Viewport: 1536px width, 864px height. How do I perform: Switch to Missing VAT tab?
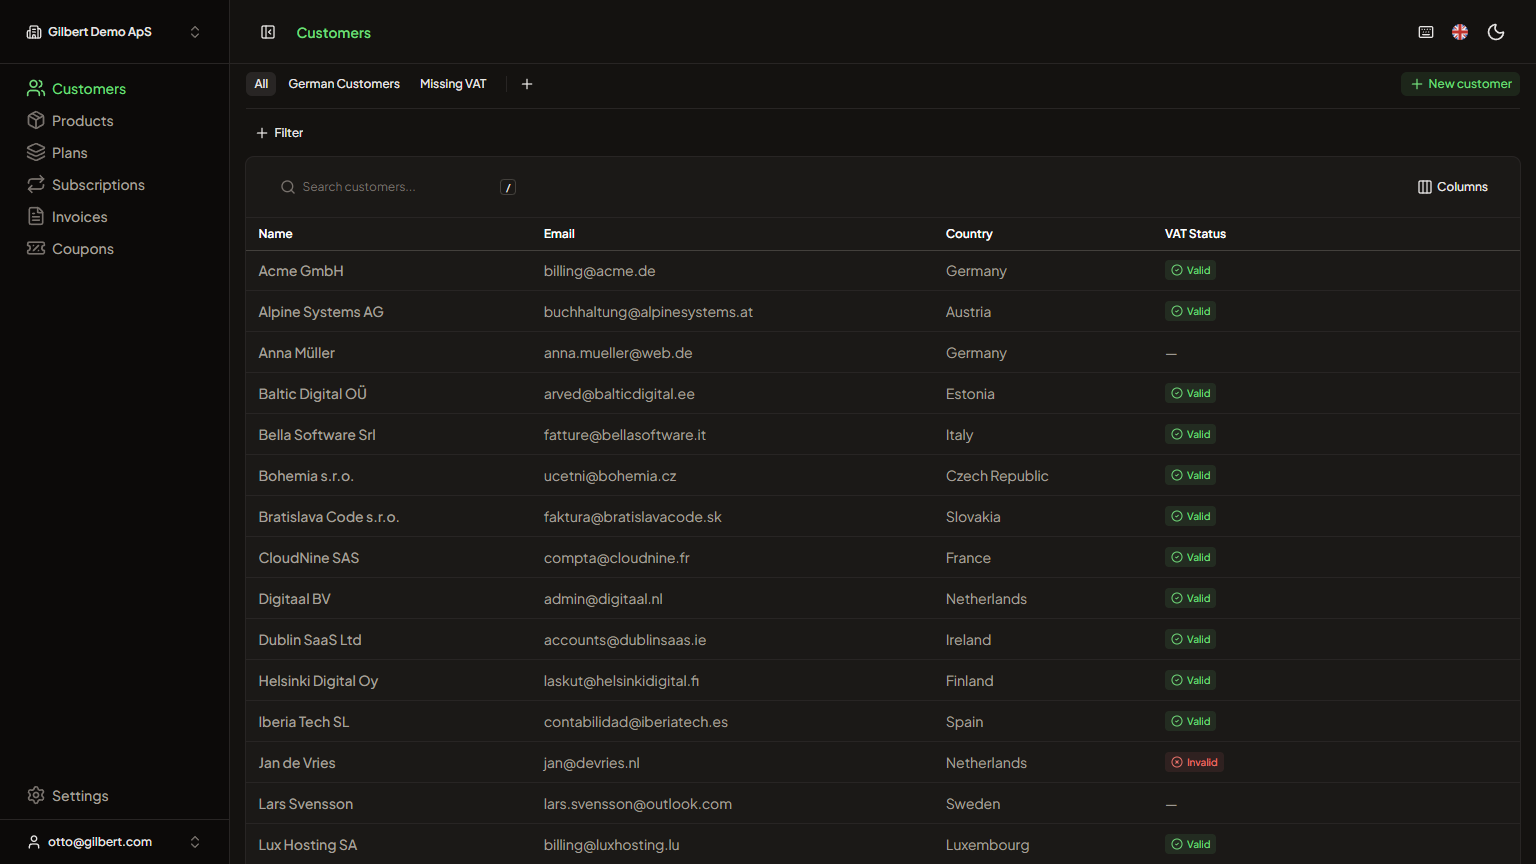click(453, 84)
